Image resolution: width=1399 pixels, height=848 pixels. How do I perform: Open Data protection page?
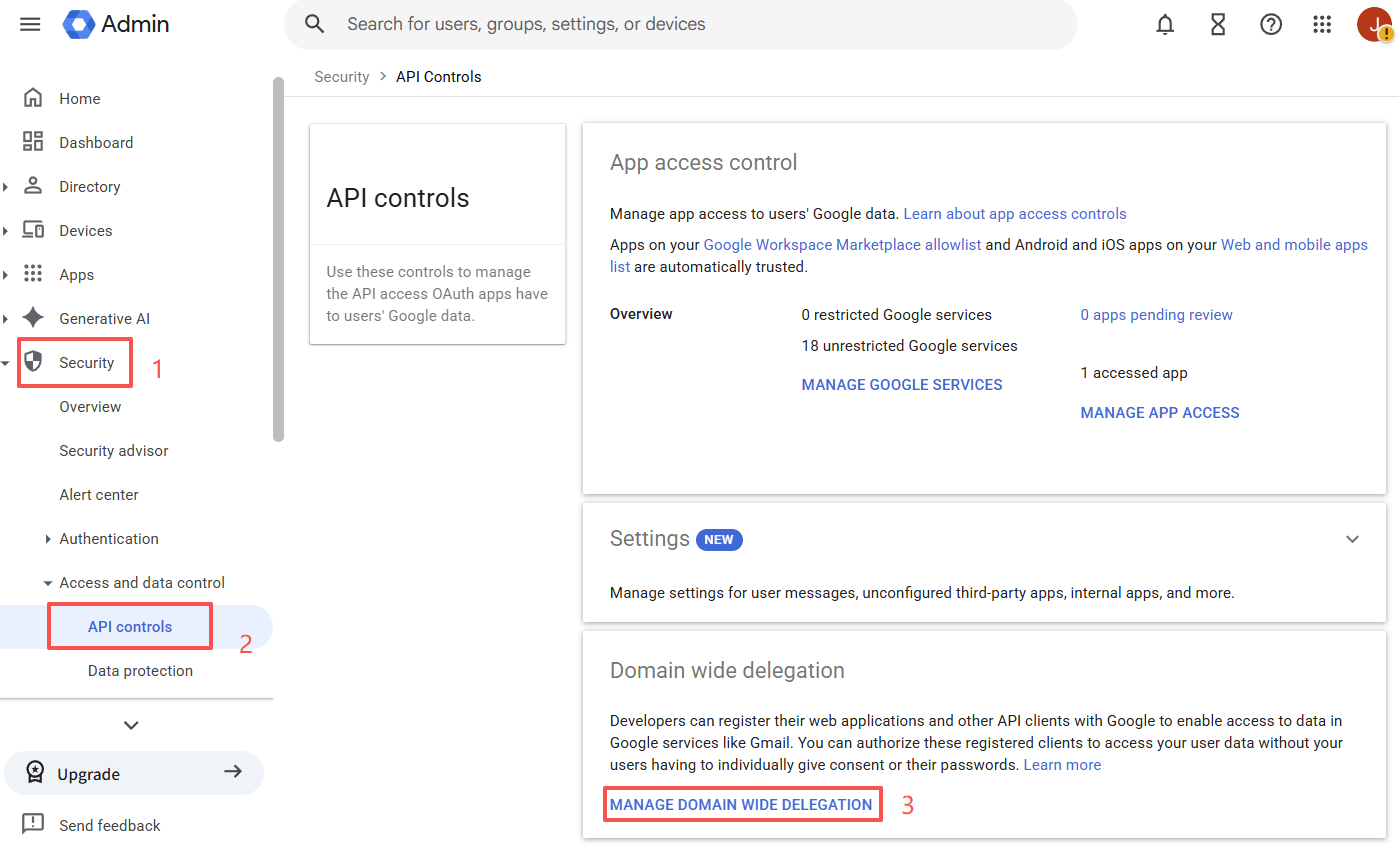140,670
